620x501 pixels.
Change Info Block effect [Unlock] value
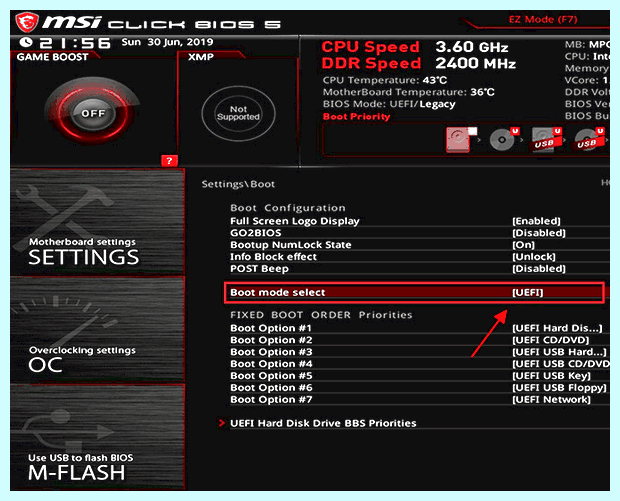(x=534, y=257)
